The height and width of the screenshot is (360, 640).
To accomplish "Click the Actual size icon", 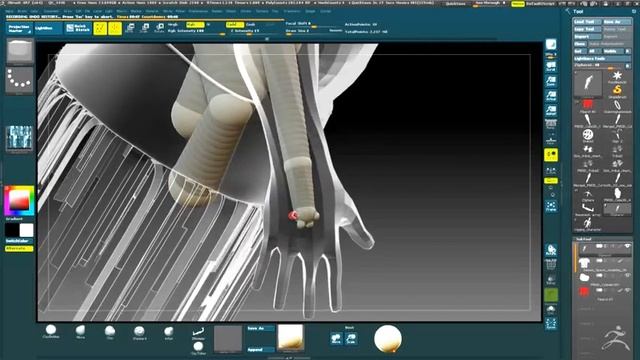I will [x=551, y=96].
